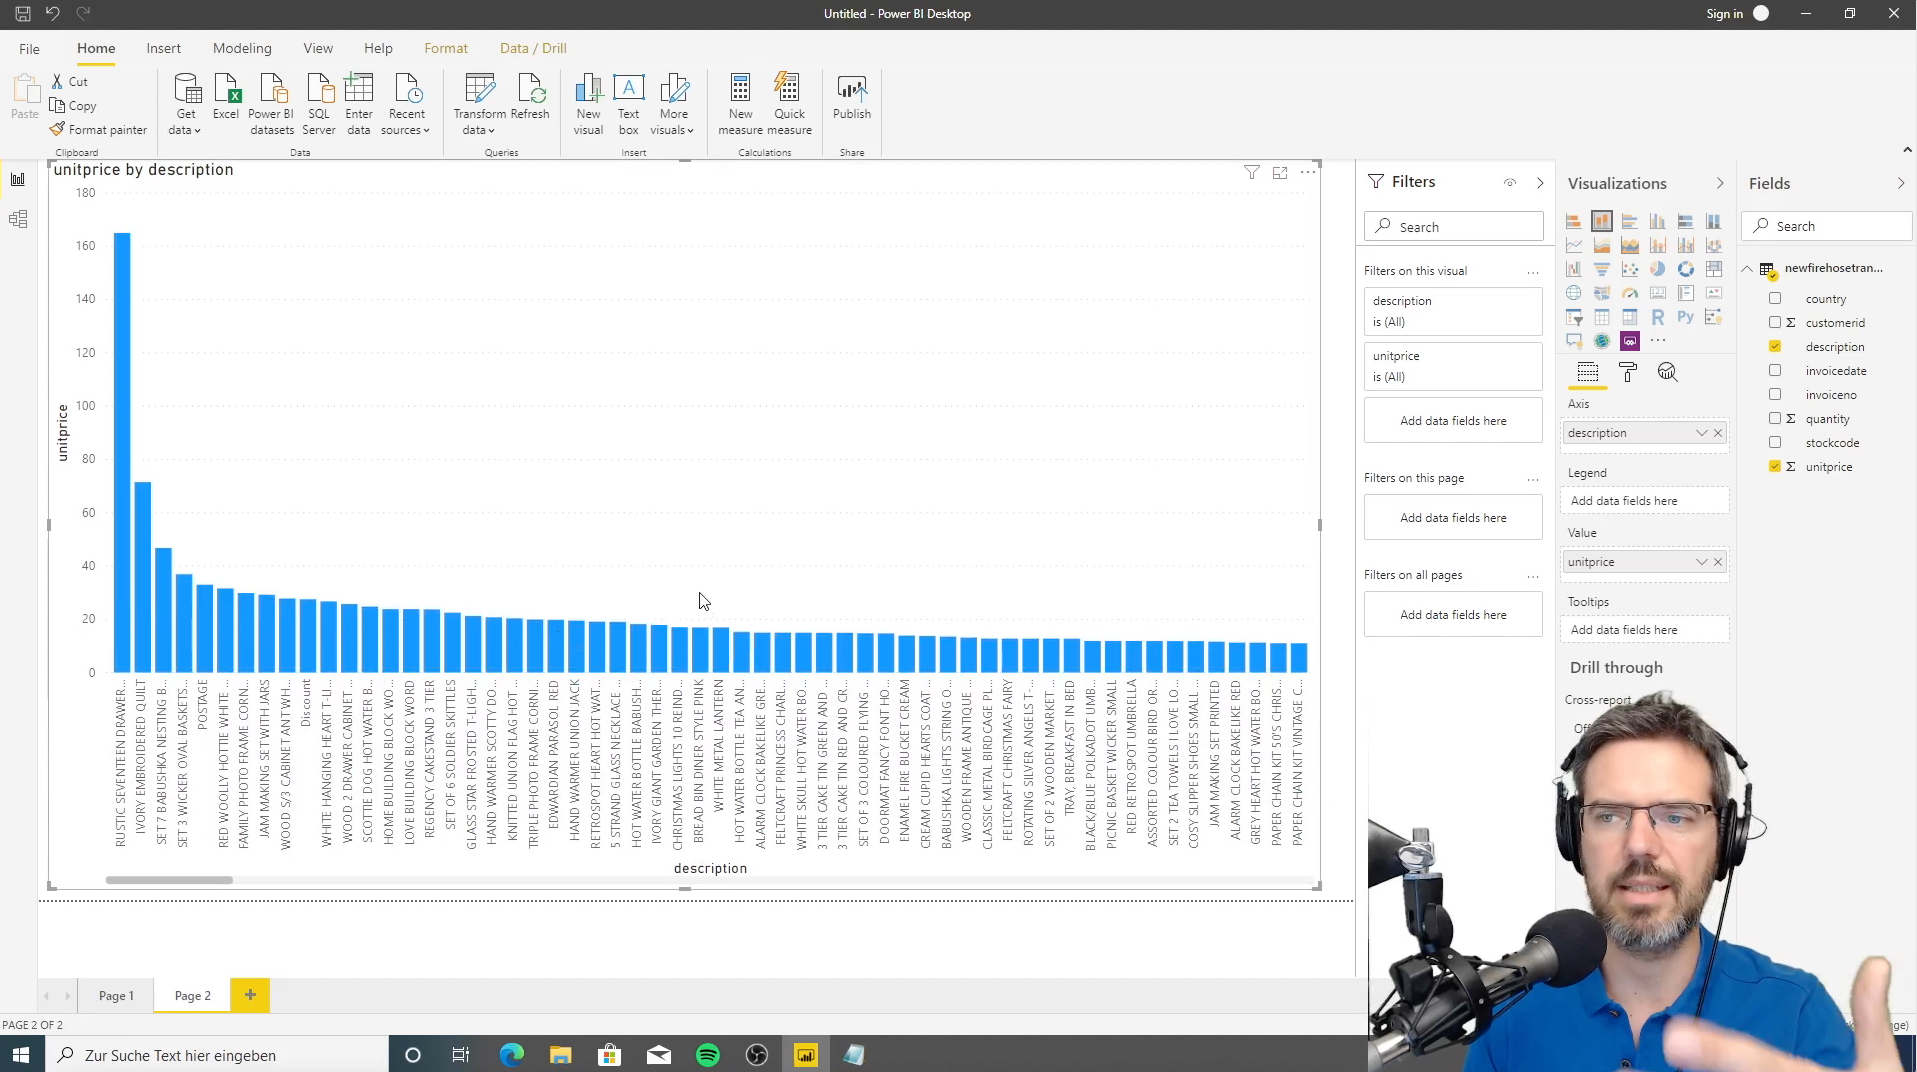Open the Format paint roller pane
The width and height of the screenshot is (1917, 1072).
tap(1628, 373)
